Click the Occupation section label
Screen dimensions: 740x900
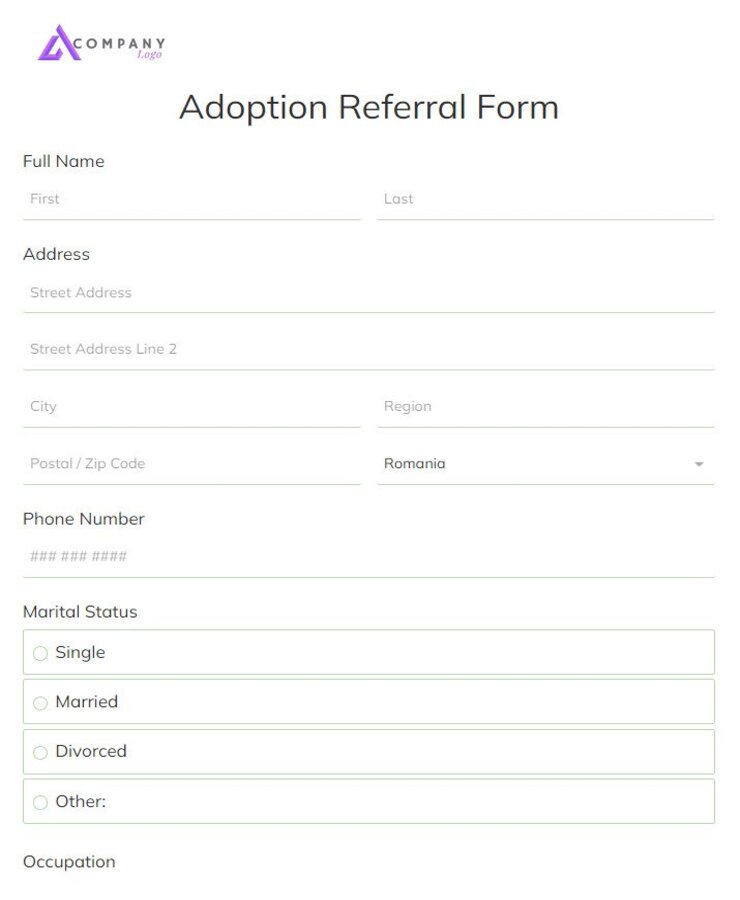(x=69, y=862)
